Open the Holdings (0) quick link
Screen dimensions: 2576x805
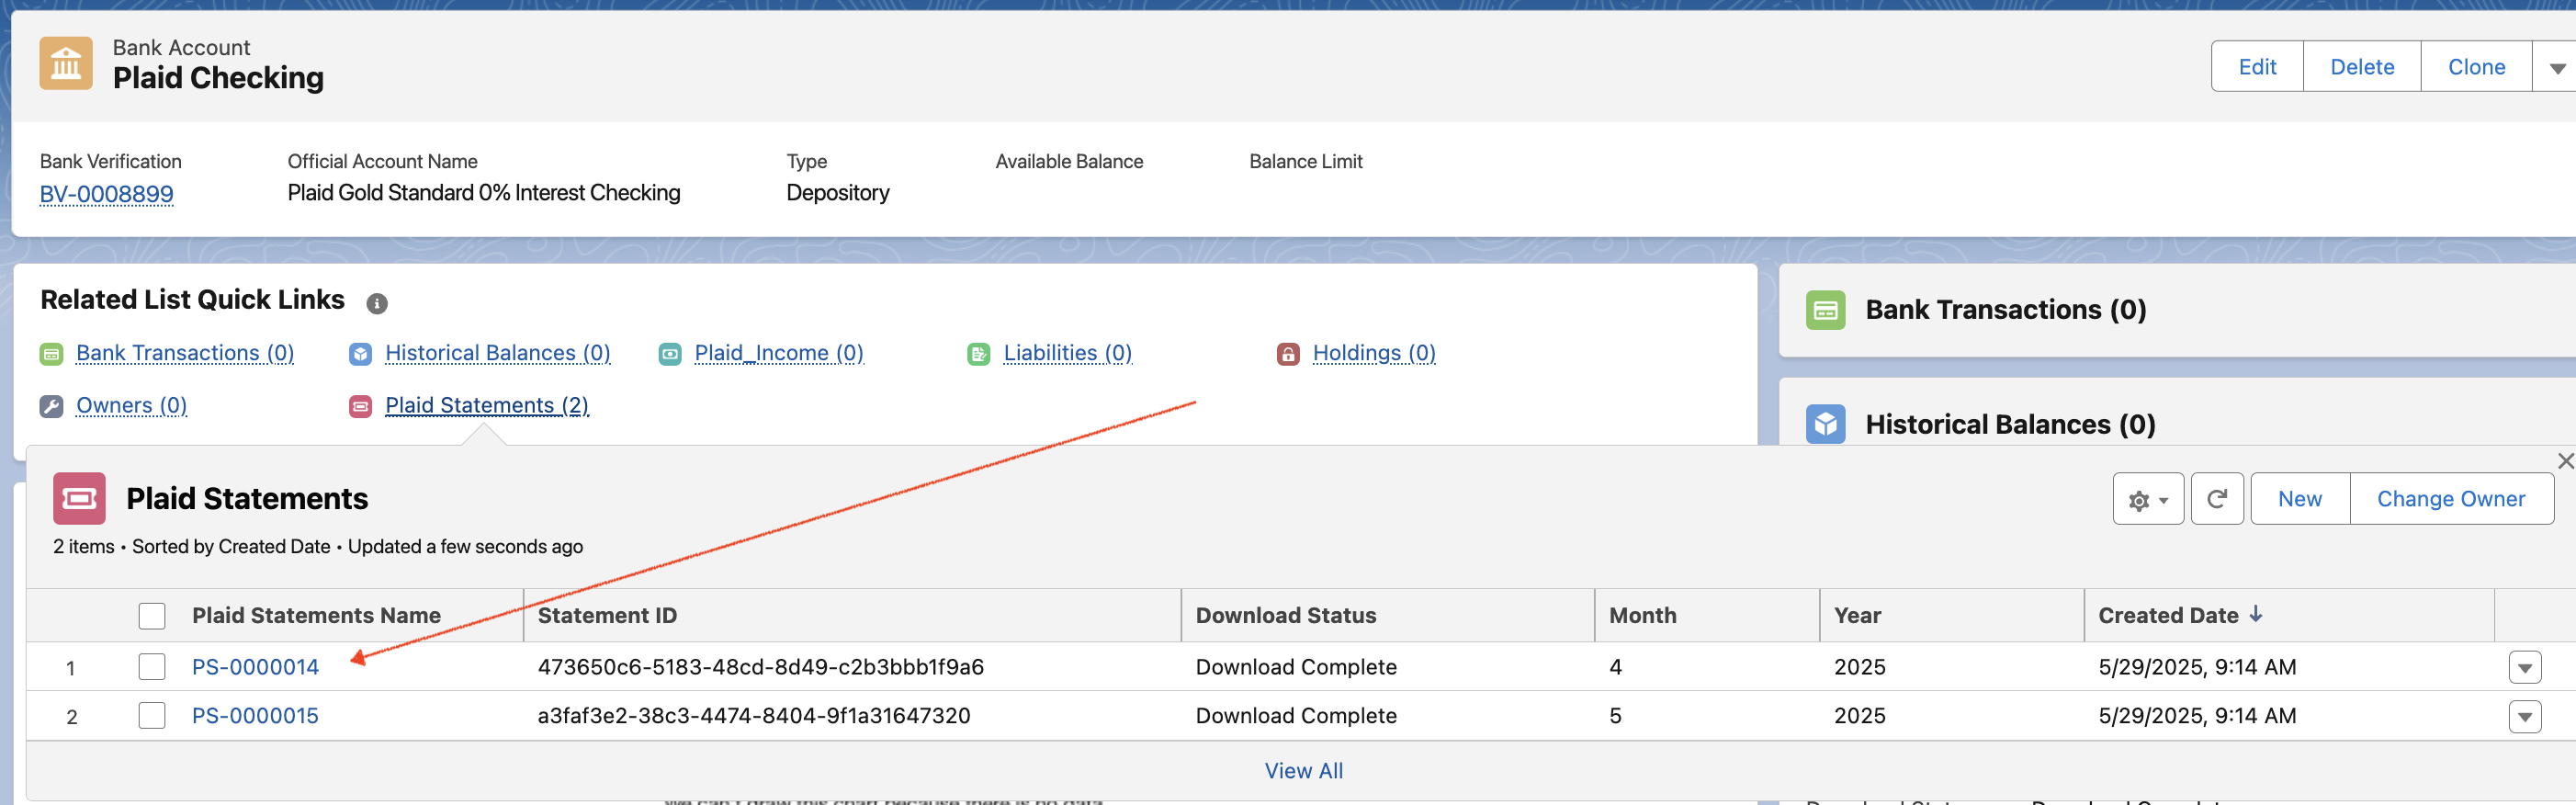click(x=1374, y=353)
